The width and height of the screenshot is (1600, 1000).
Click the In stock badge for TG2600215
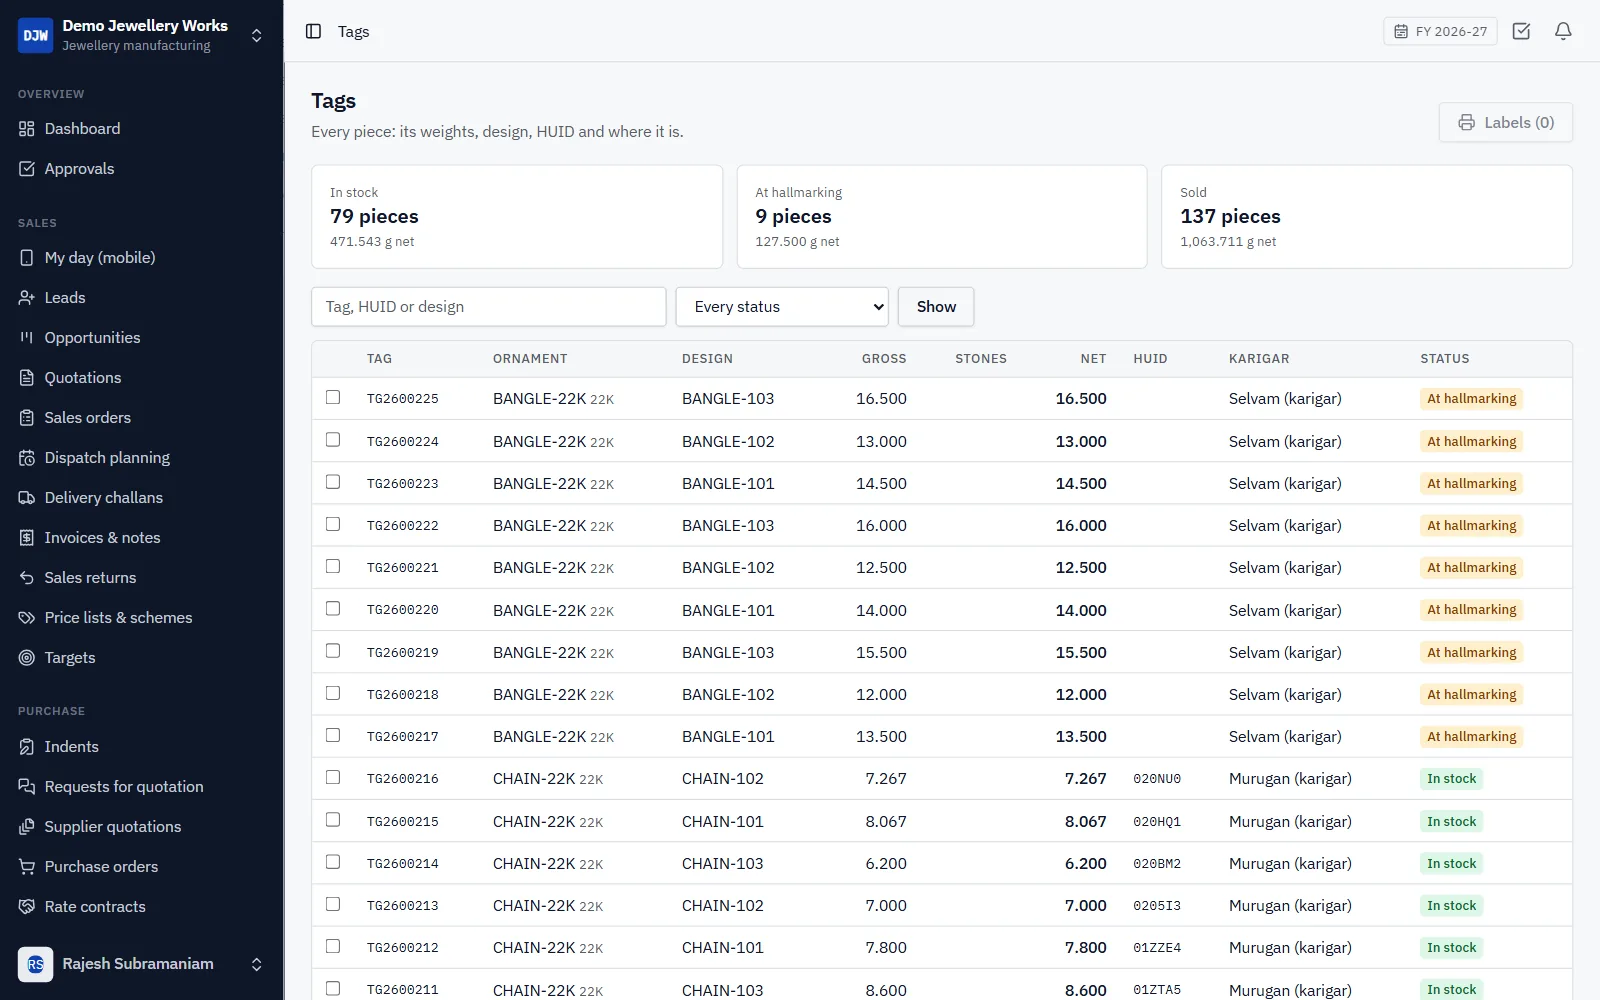click(1451, 821)
